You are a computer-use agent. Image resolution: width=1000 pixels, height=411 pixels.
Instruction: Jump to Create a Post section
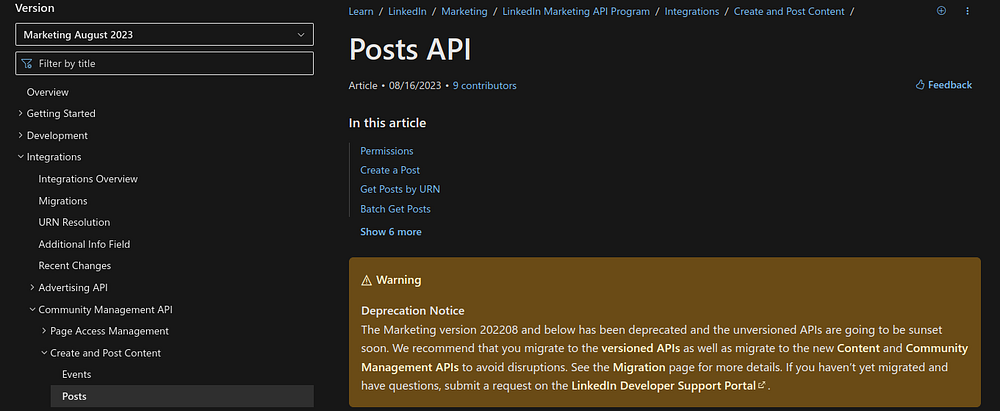tap(390, 170)
